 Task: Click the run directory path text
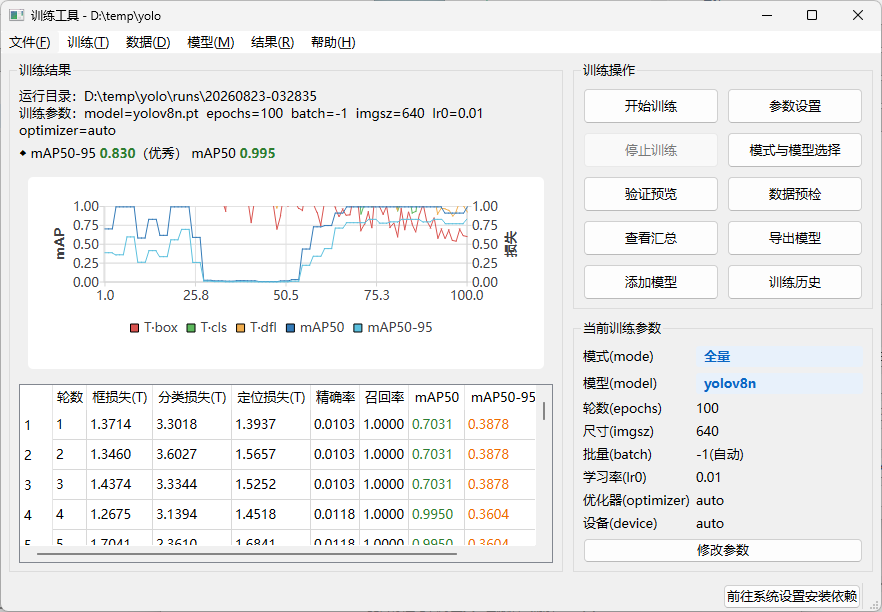[200, 96]
